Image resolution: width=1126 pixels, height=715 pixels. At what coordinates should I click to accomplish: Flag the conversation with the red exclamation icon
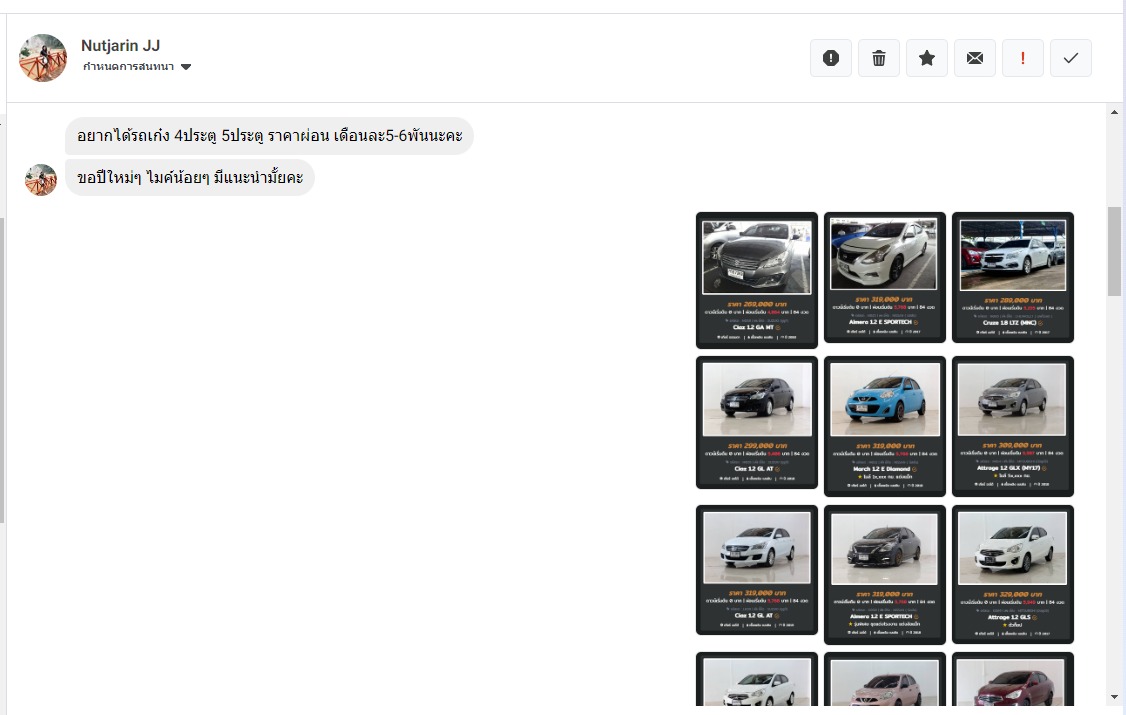pos(1023,58)
